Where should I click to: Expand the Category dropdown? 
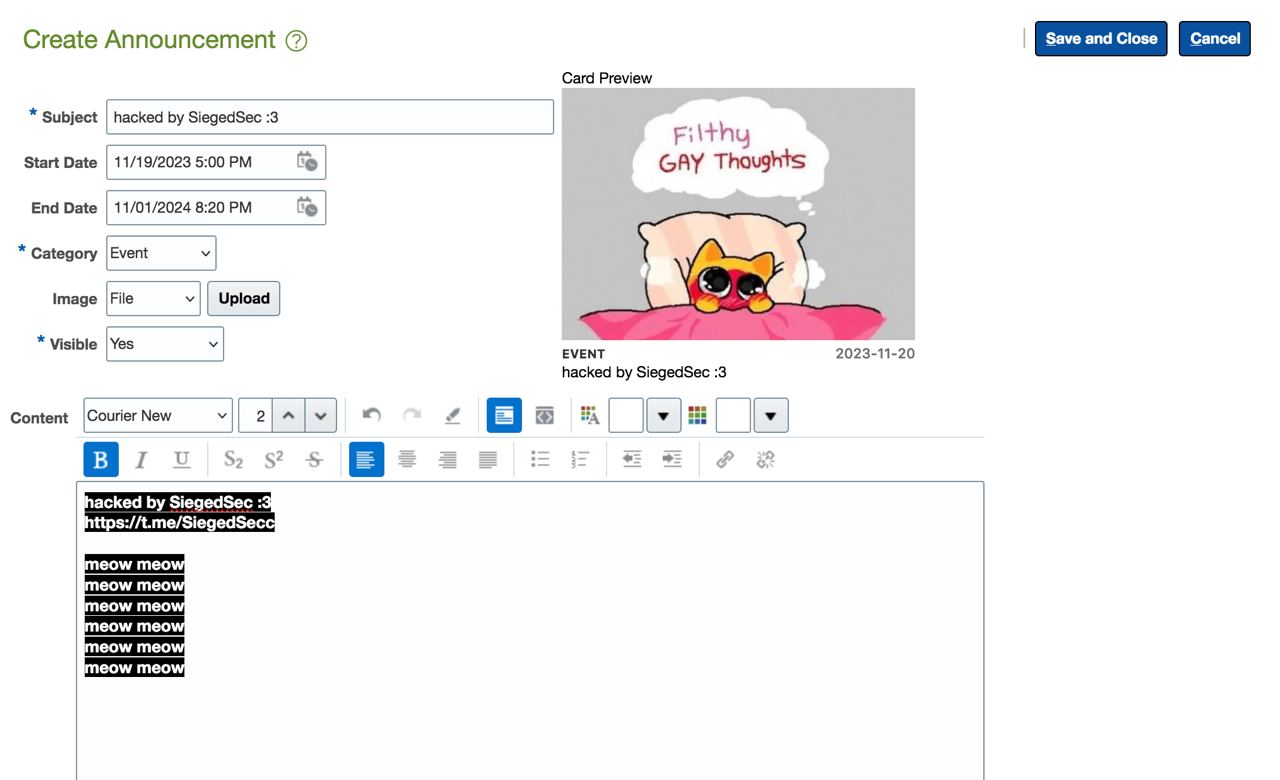tap(161, 253)
